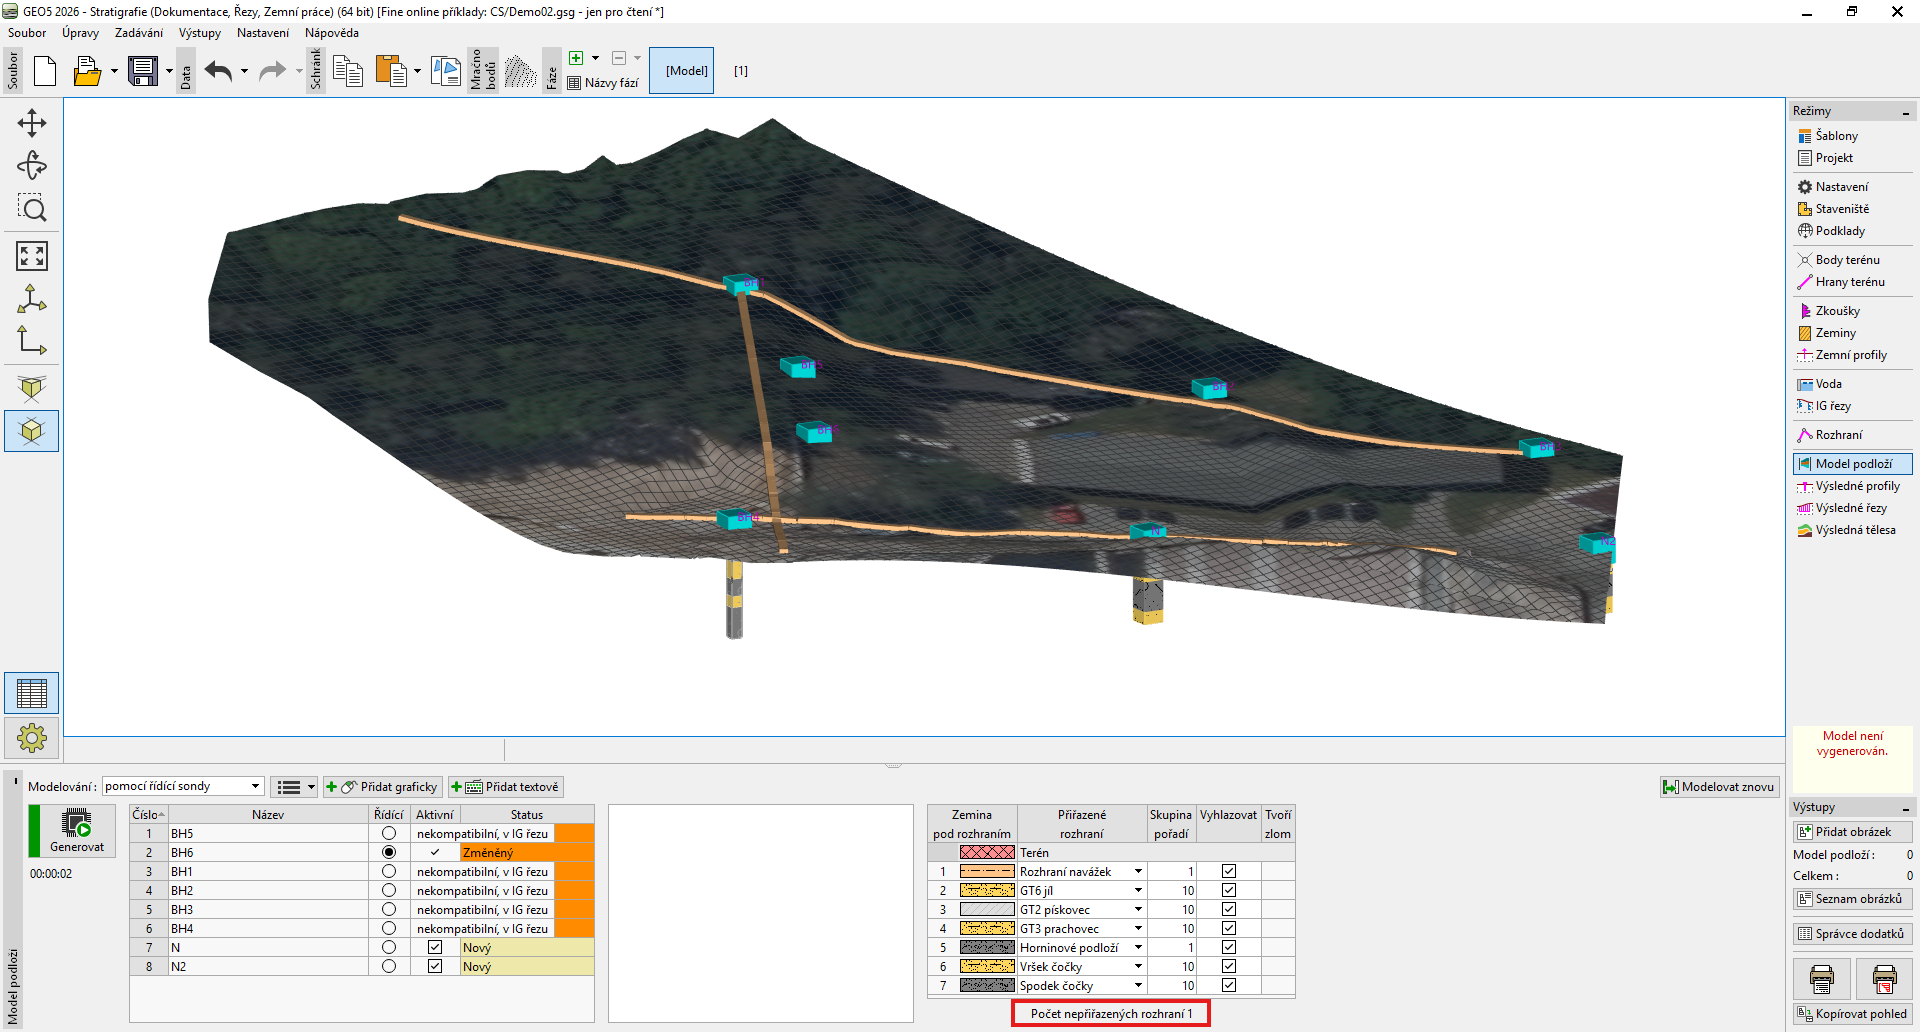
Task: Open Výsledné řezy in the modes panel
Action: [x=1850, y=508]
